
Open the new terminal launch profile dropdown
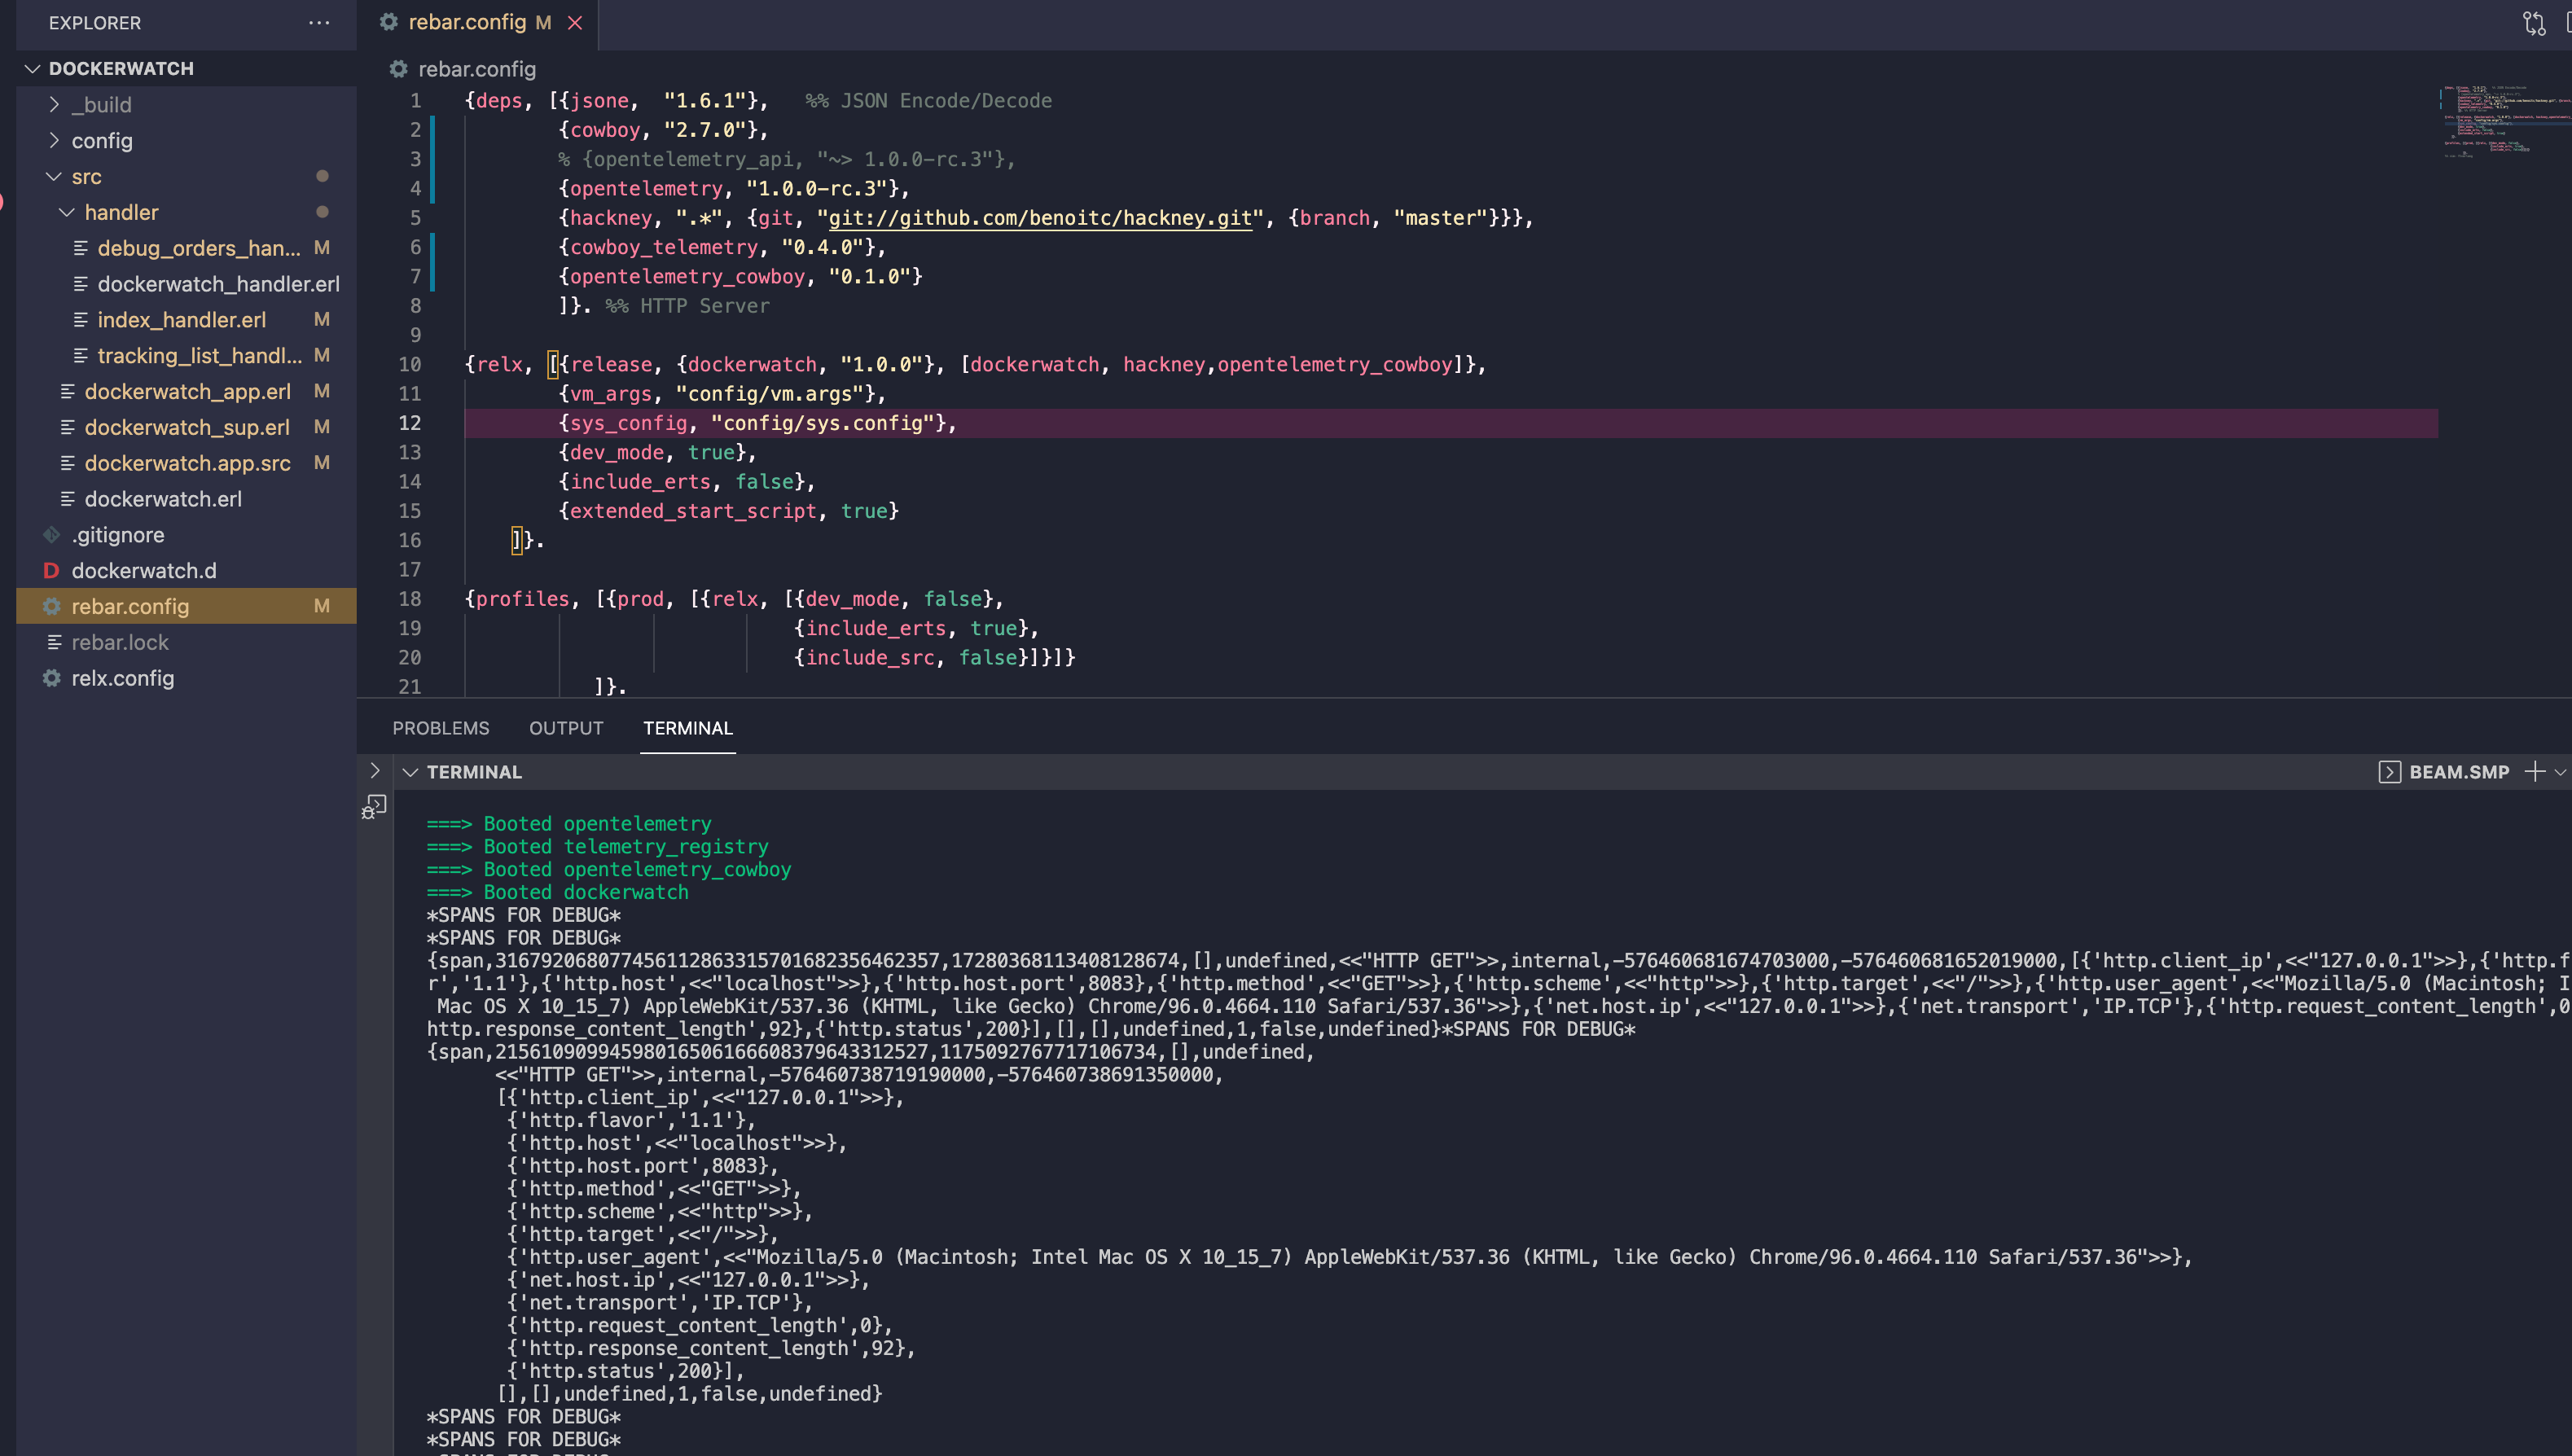(2560, 771)
